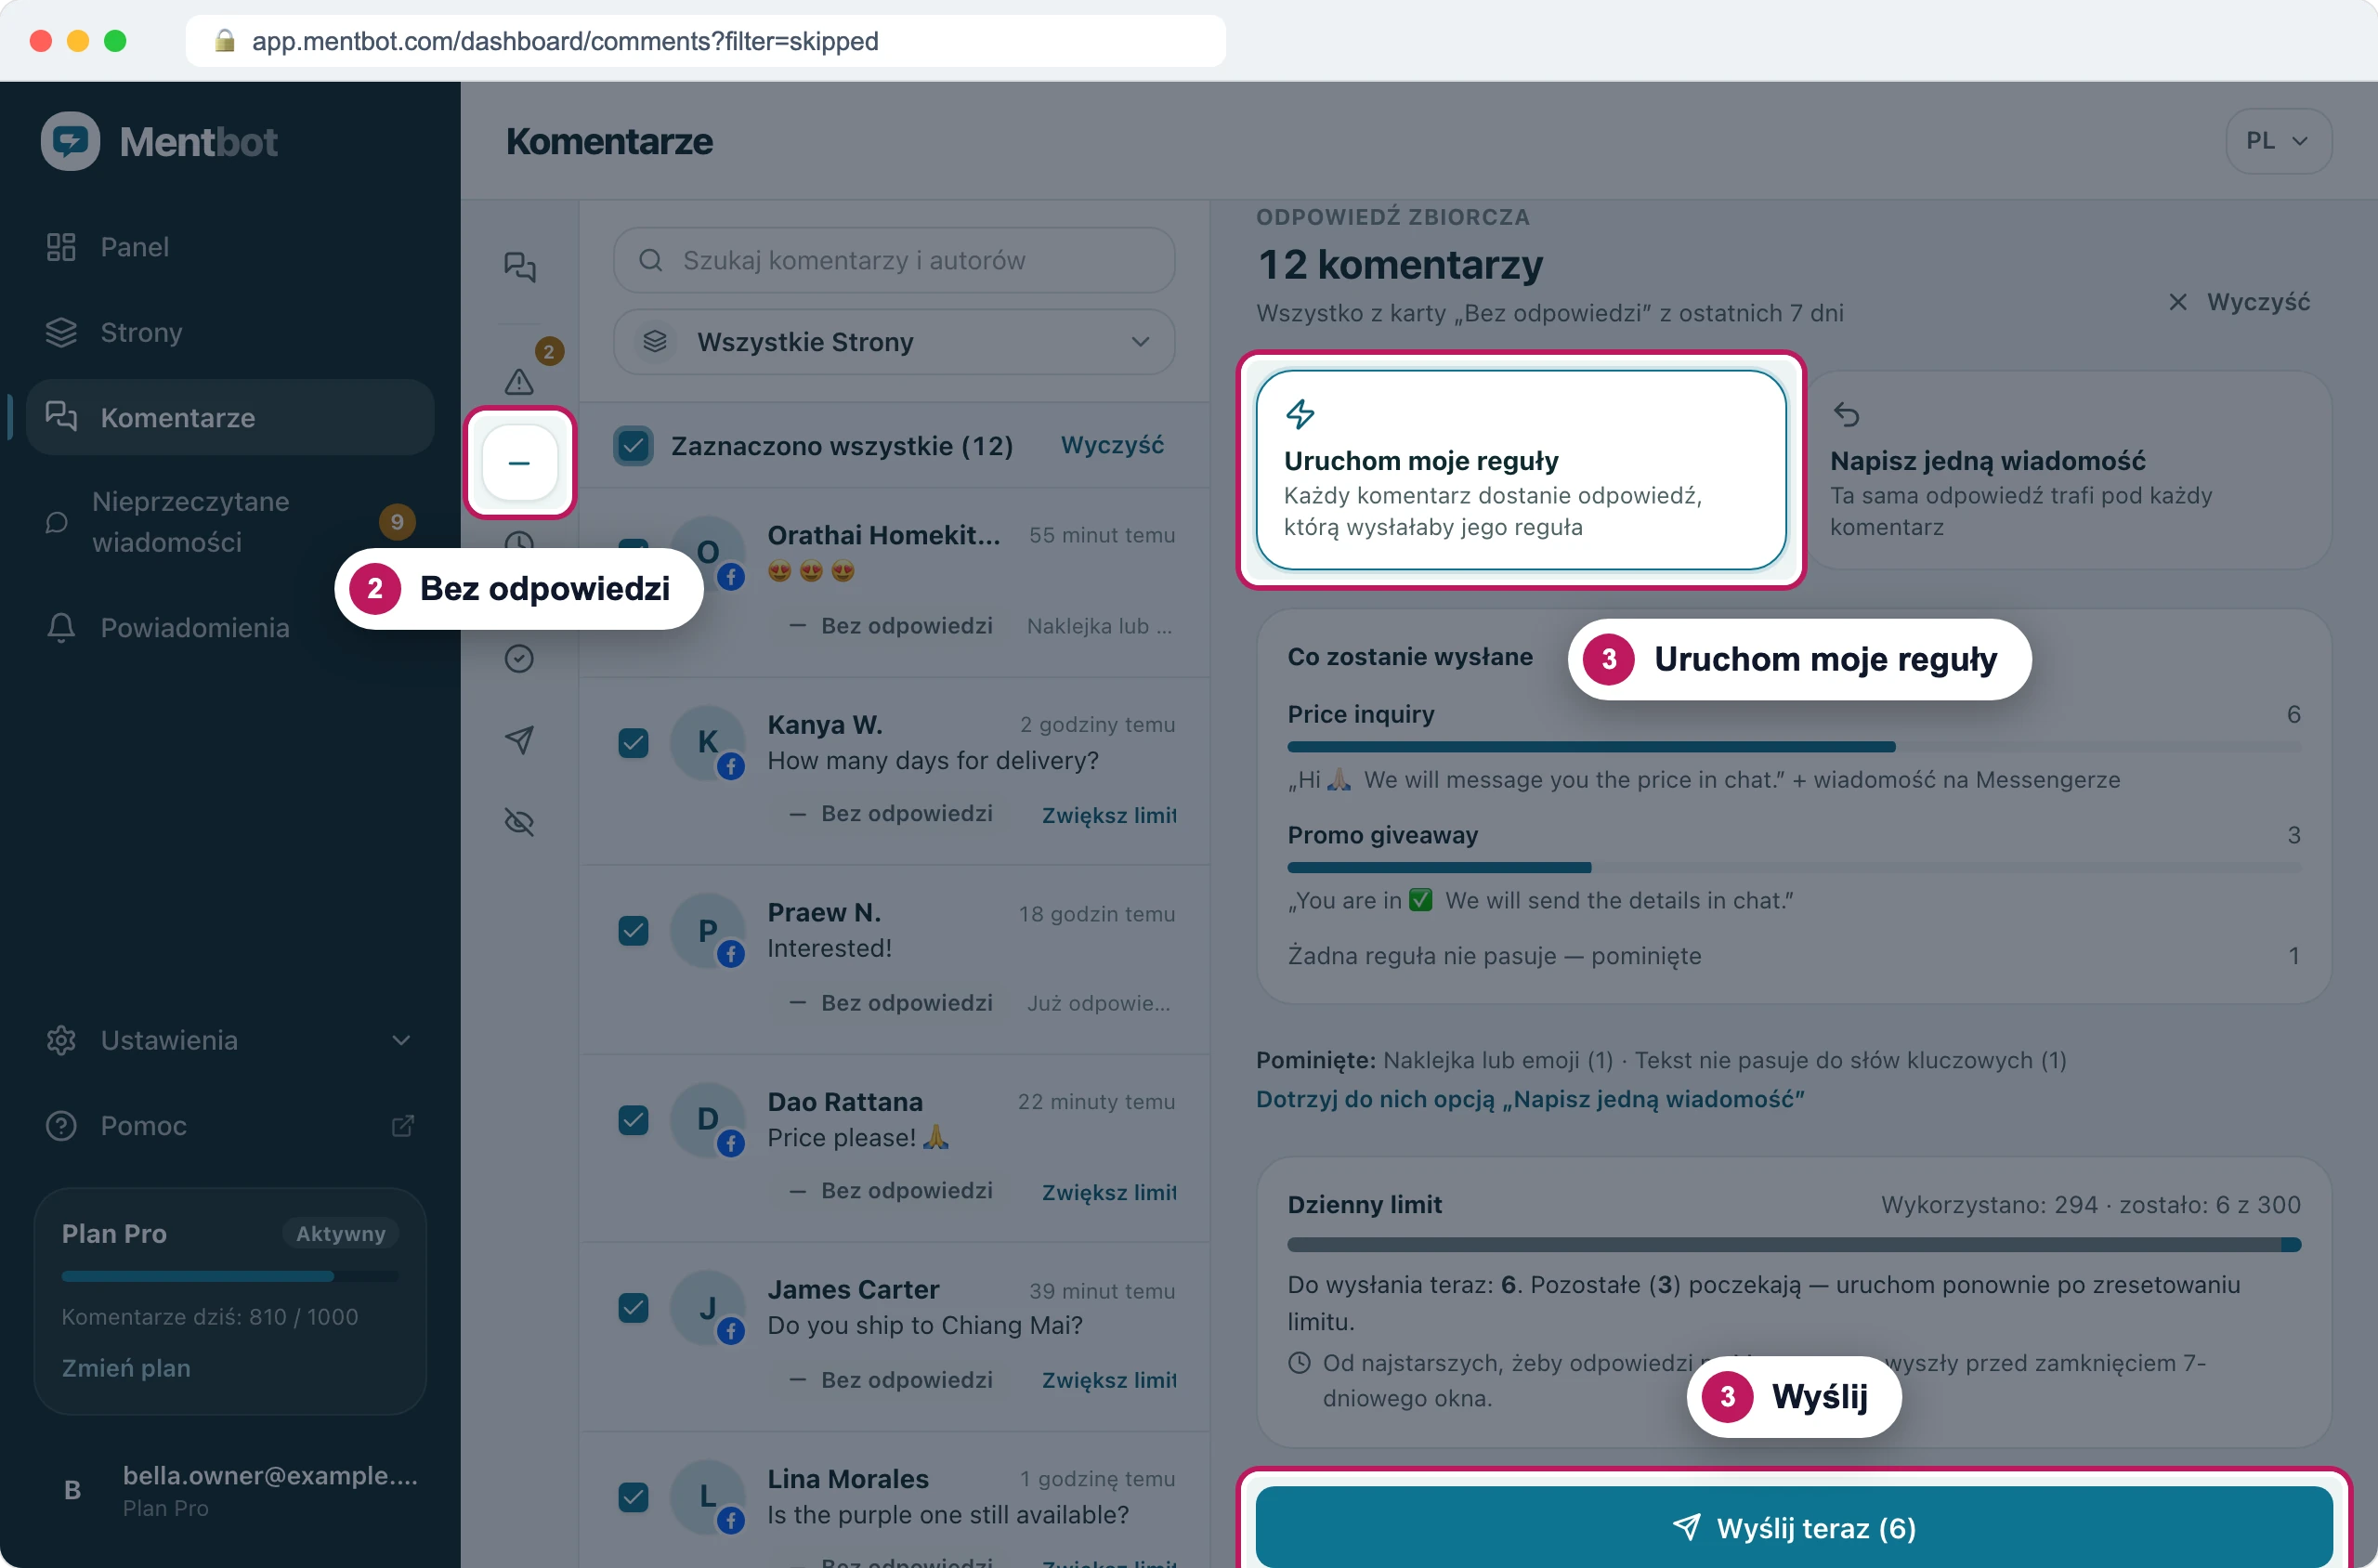Screen dimensions: 2378x1568
Task: Click Zmień plan link
Action: pyautogui.click(x=126, y=1367)
